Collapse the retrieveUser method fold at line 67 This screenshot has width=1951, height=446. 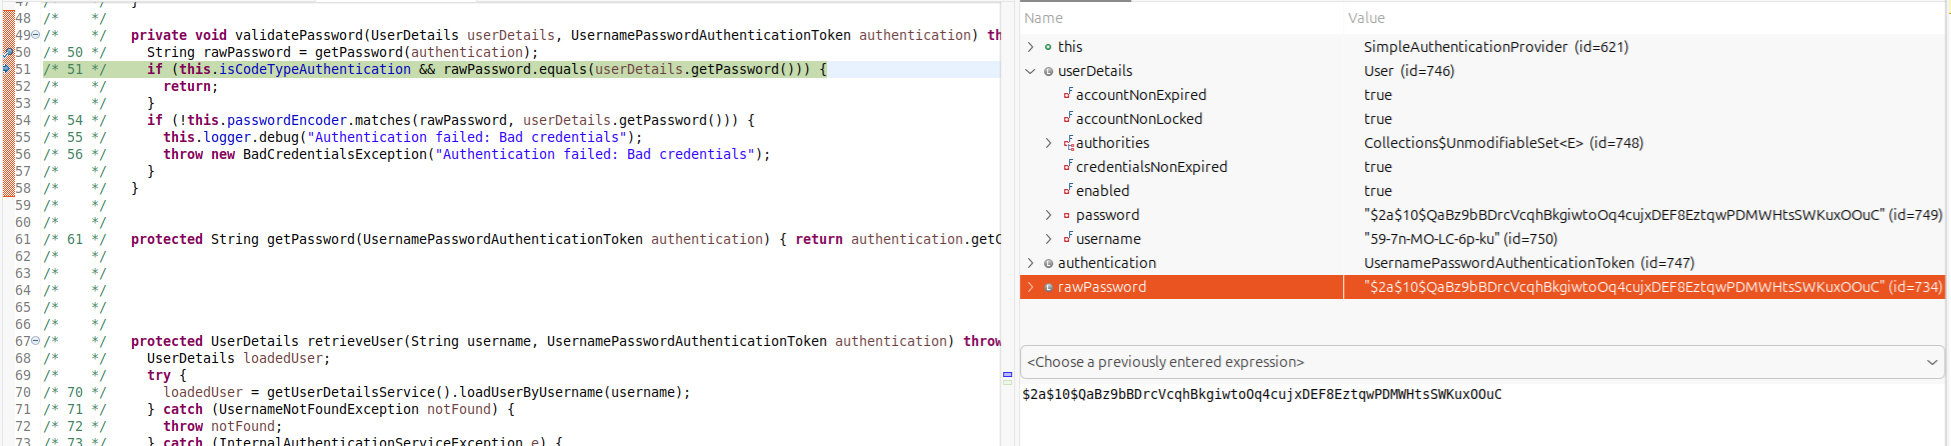pyautogui.click(x=36, y=341)
